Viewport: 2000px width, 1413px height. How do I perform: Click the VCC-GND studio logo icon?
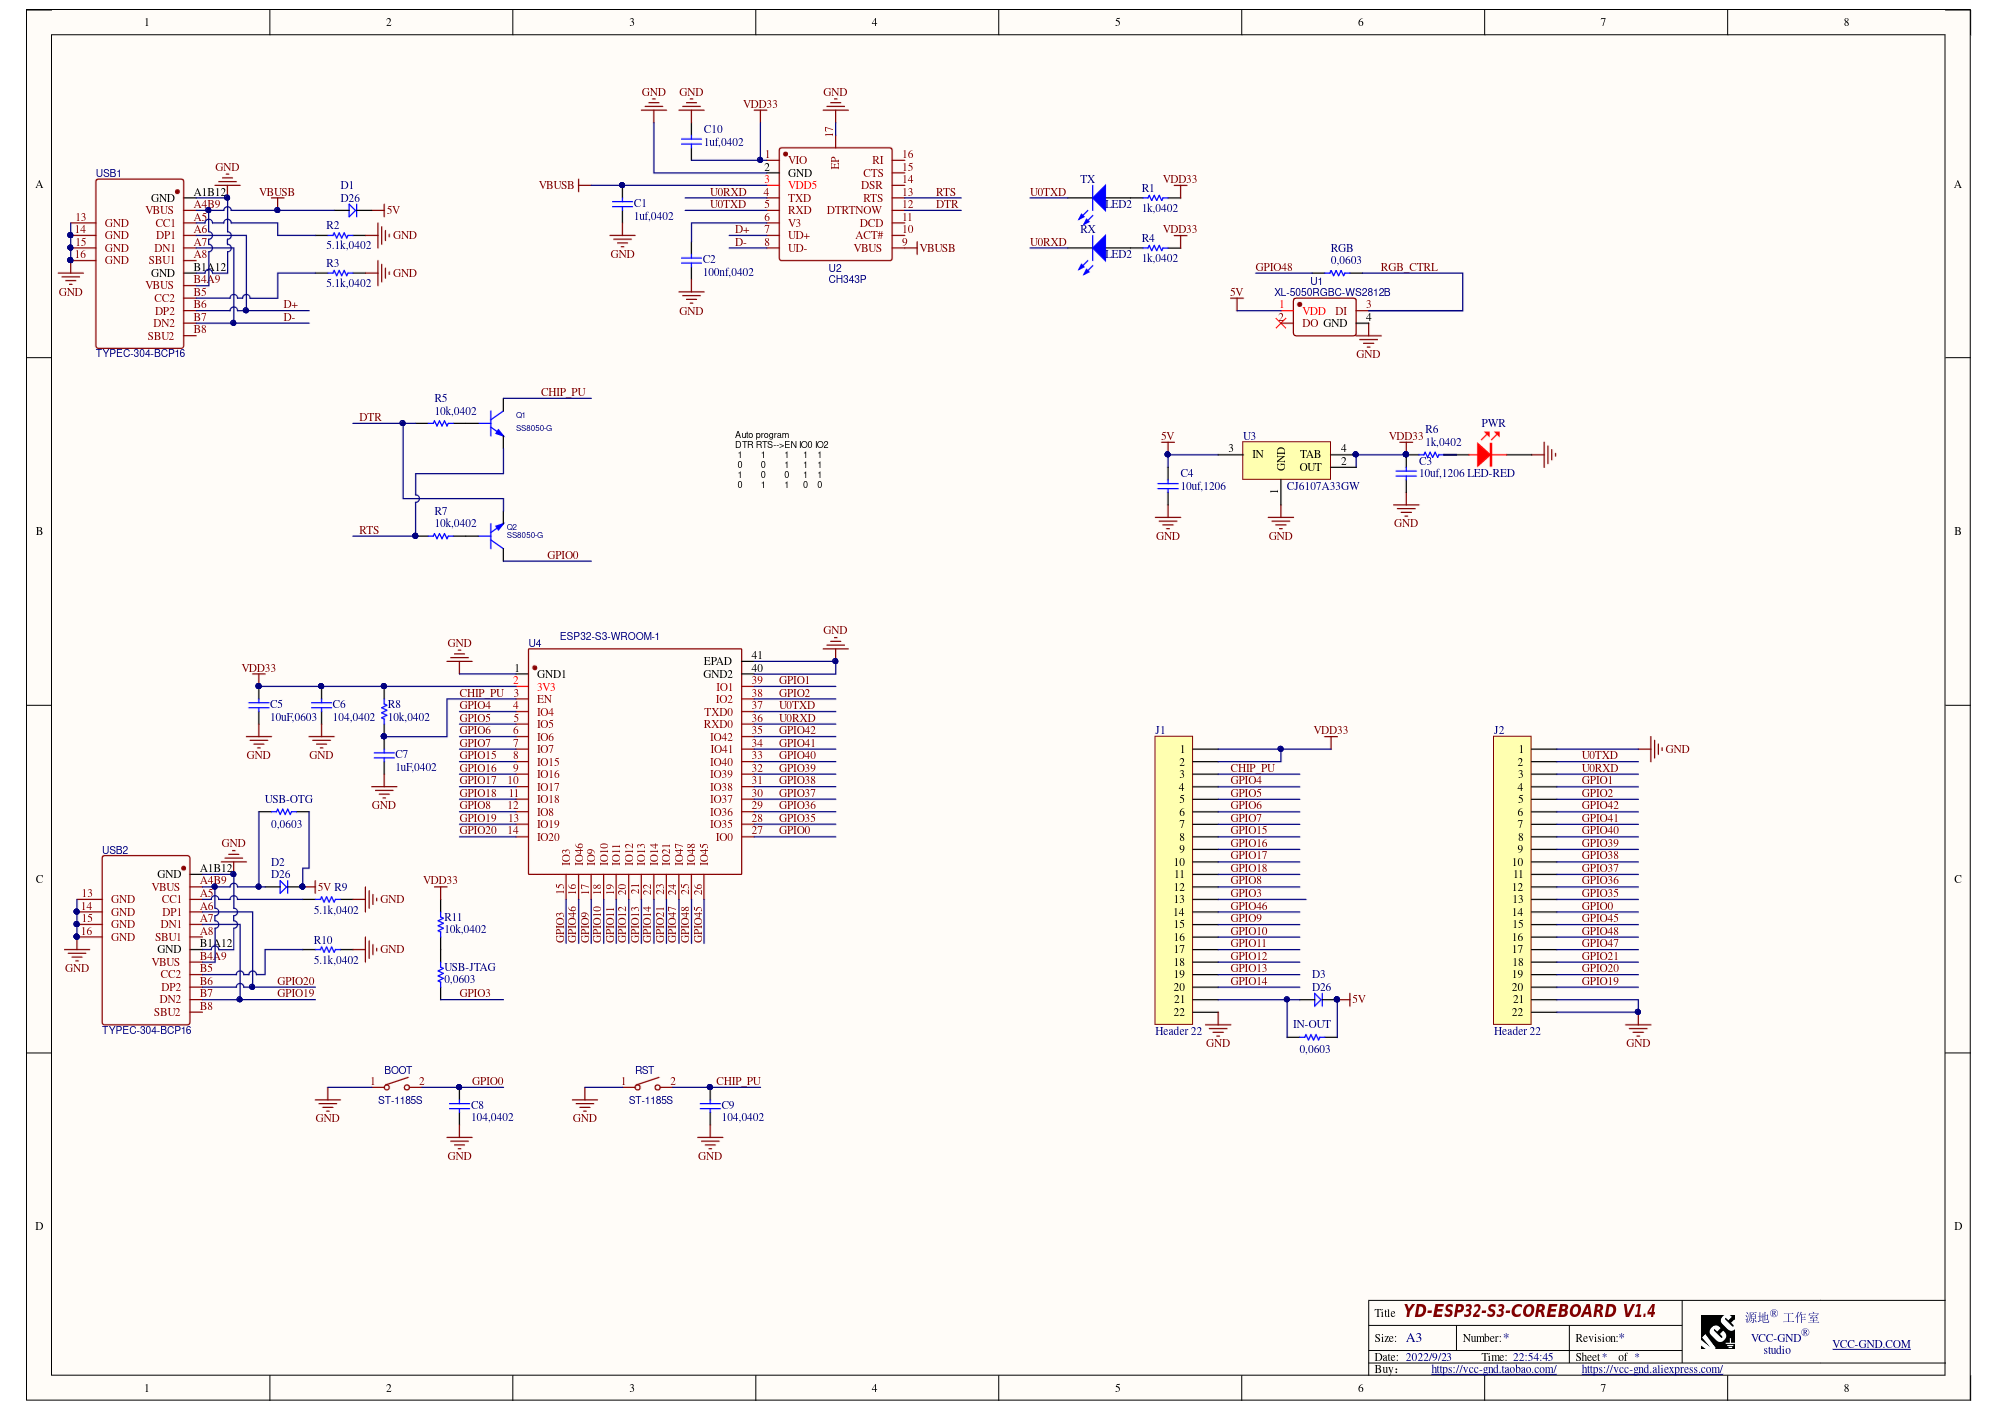click(1718, 1331)
